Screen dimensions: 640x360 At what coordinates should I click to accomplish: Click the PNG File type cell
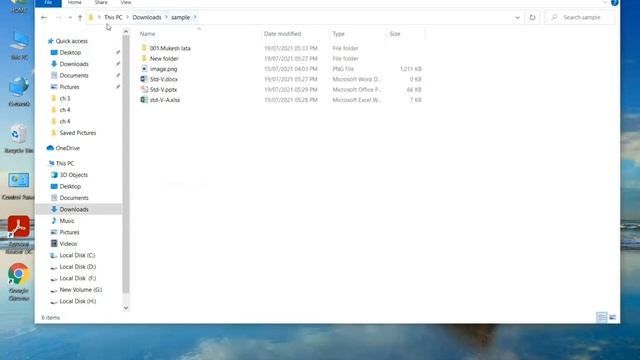click(x=343, y=69)
